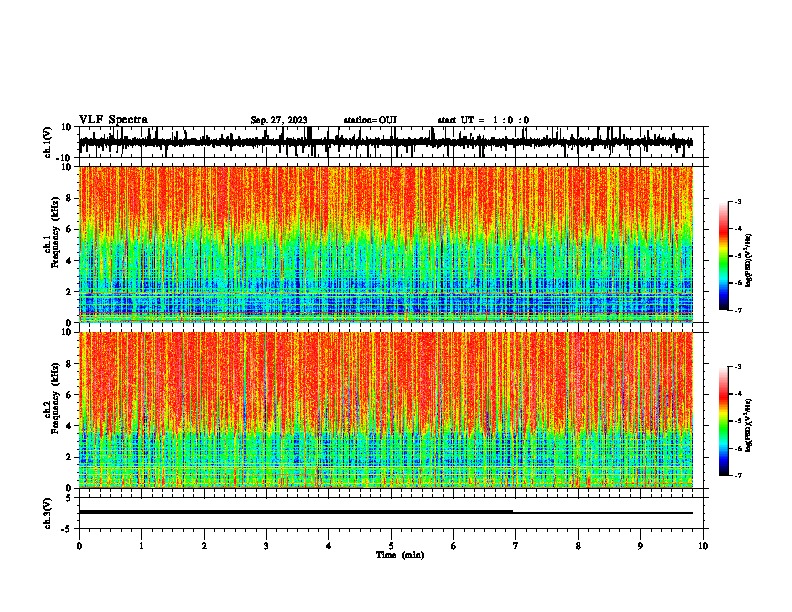Click time axis tick label "2"

point(204,546)
